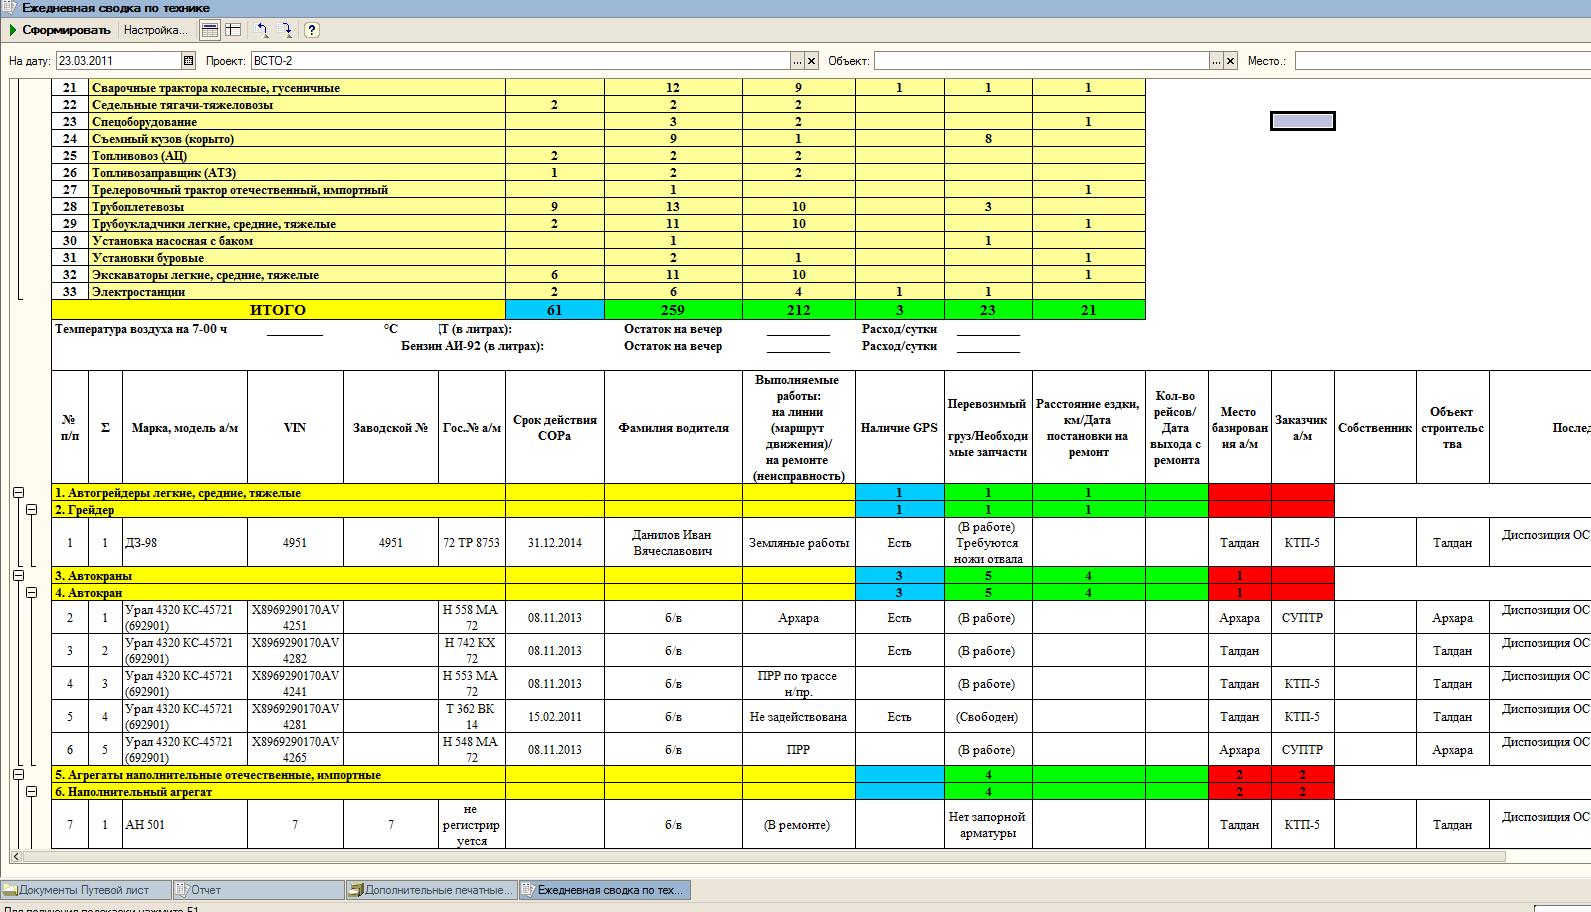This screenshot has height=912, width=1591.
Task: Open selection list for Проект field
Action: coord(797,61)
